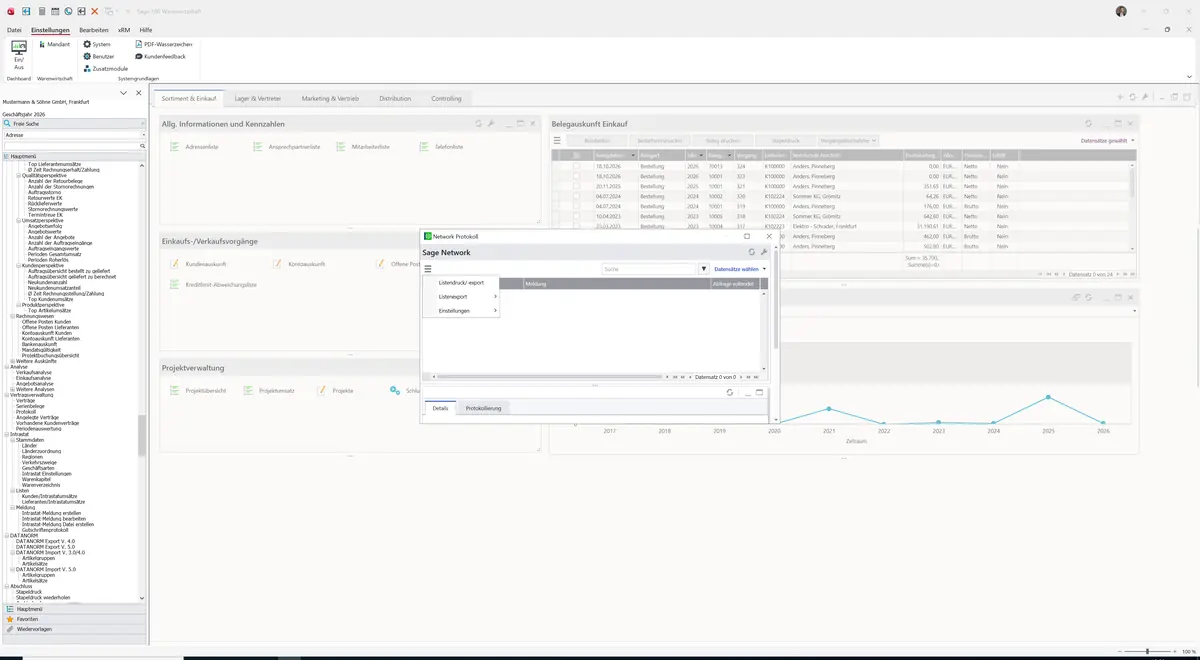Tick the checkbox for Vorgang 324 row
Viewport: 1200px width, 660px height.
[x=576, y=166]
